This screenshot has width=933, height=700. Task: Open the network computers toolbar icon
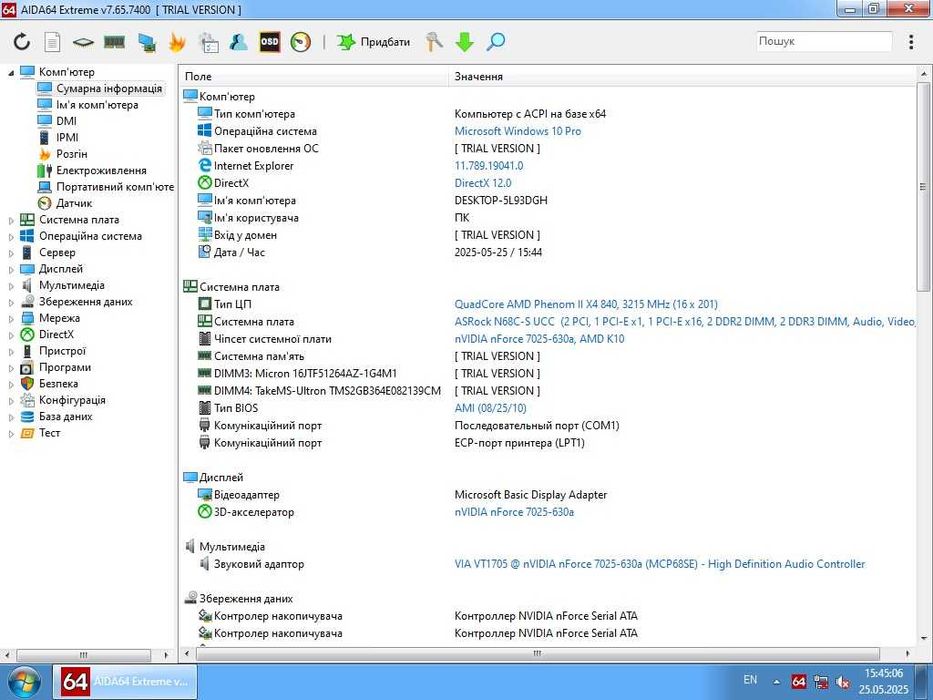(x=146, y=42)
